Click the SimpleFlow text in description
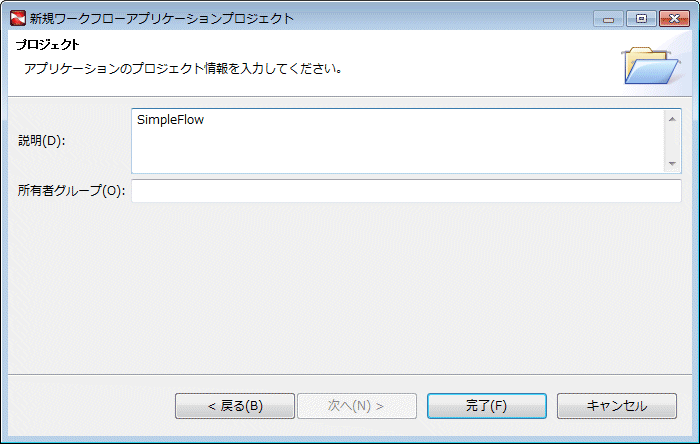 [x=170, y=120]
